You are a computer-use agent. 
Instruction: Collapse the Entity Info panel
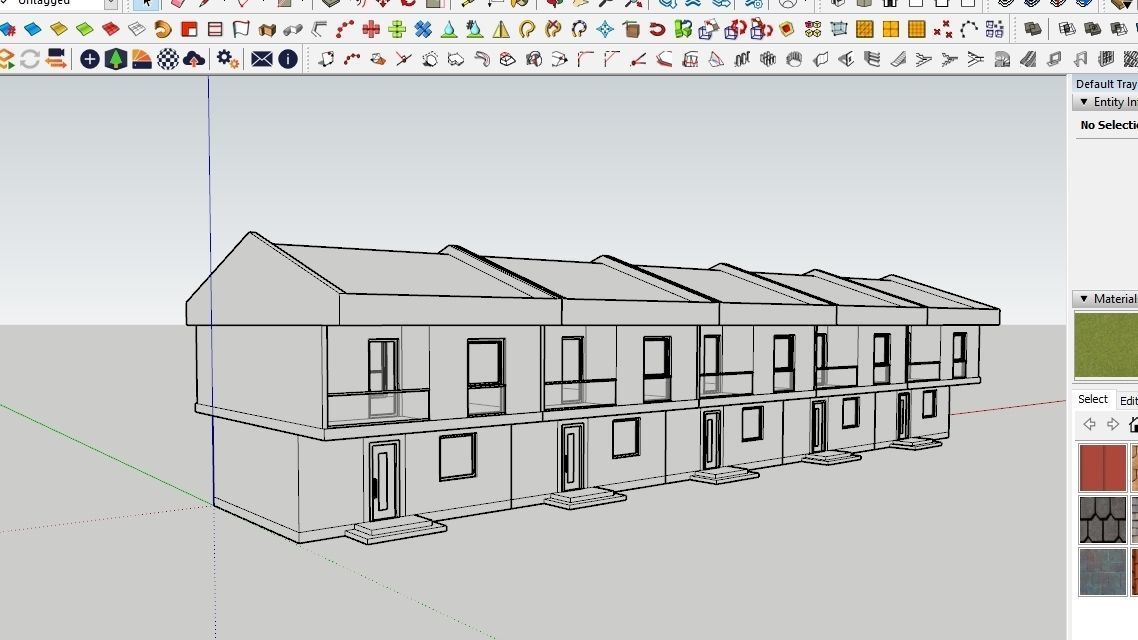click(x=1084, y=102)
